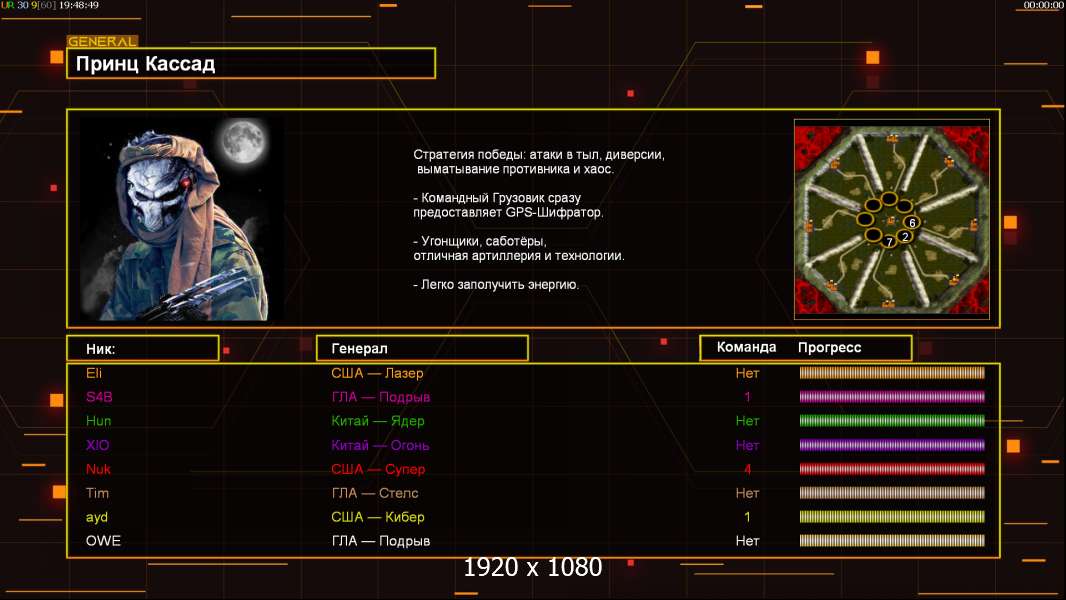Click start position marker 2 on minimap
Screen dimensions: 1066x600
(x=905, y=237)
